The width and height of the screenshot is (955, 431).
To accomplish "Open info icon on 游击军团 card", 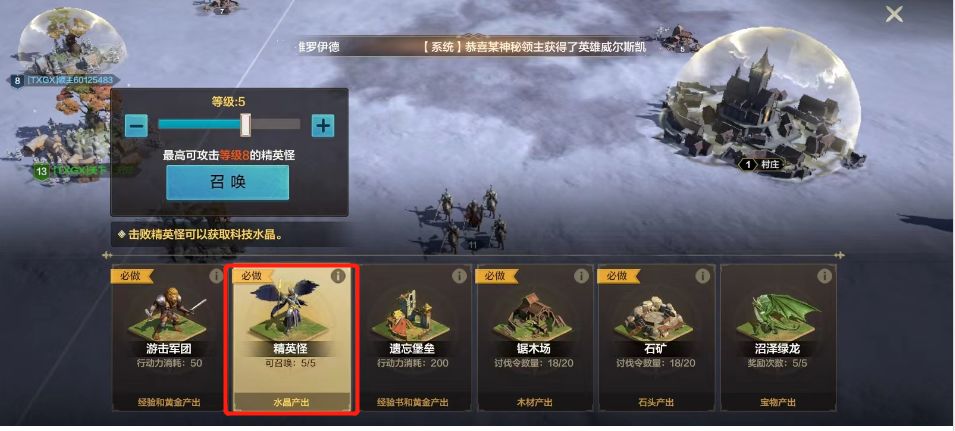I will [x=216, y=276].
